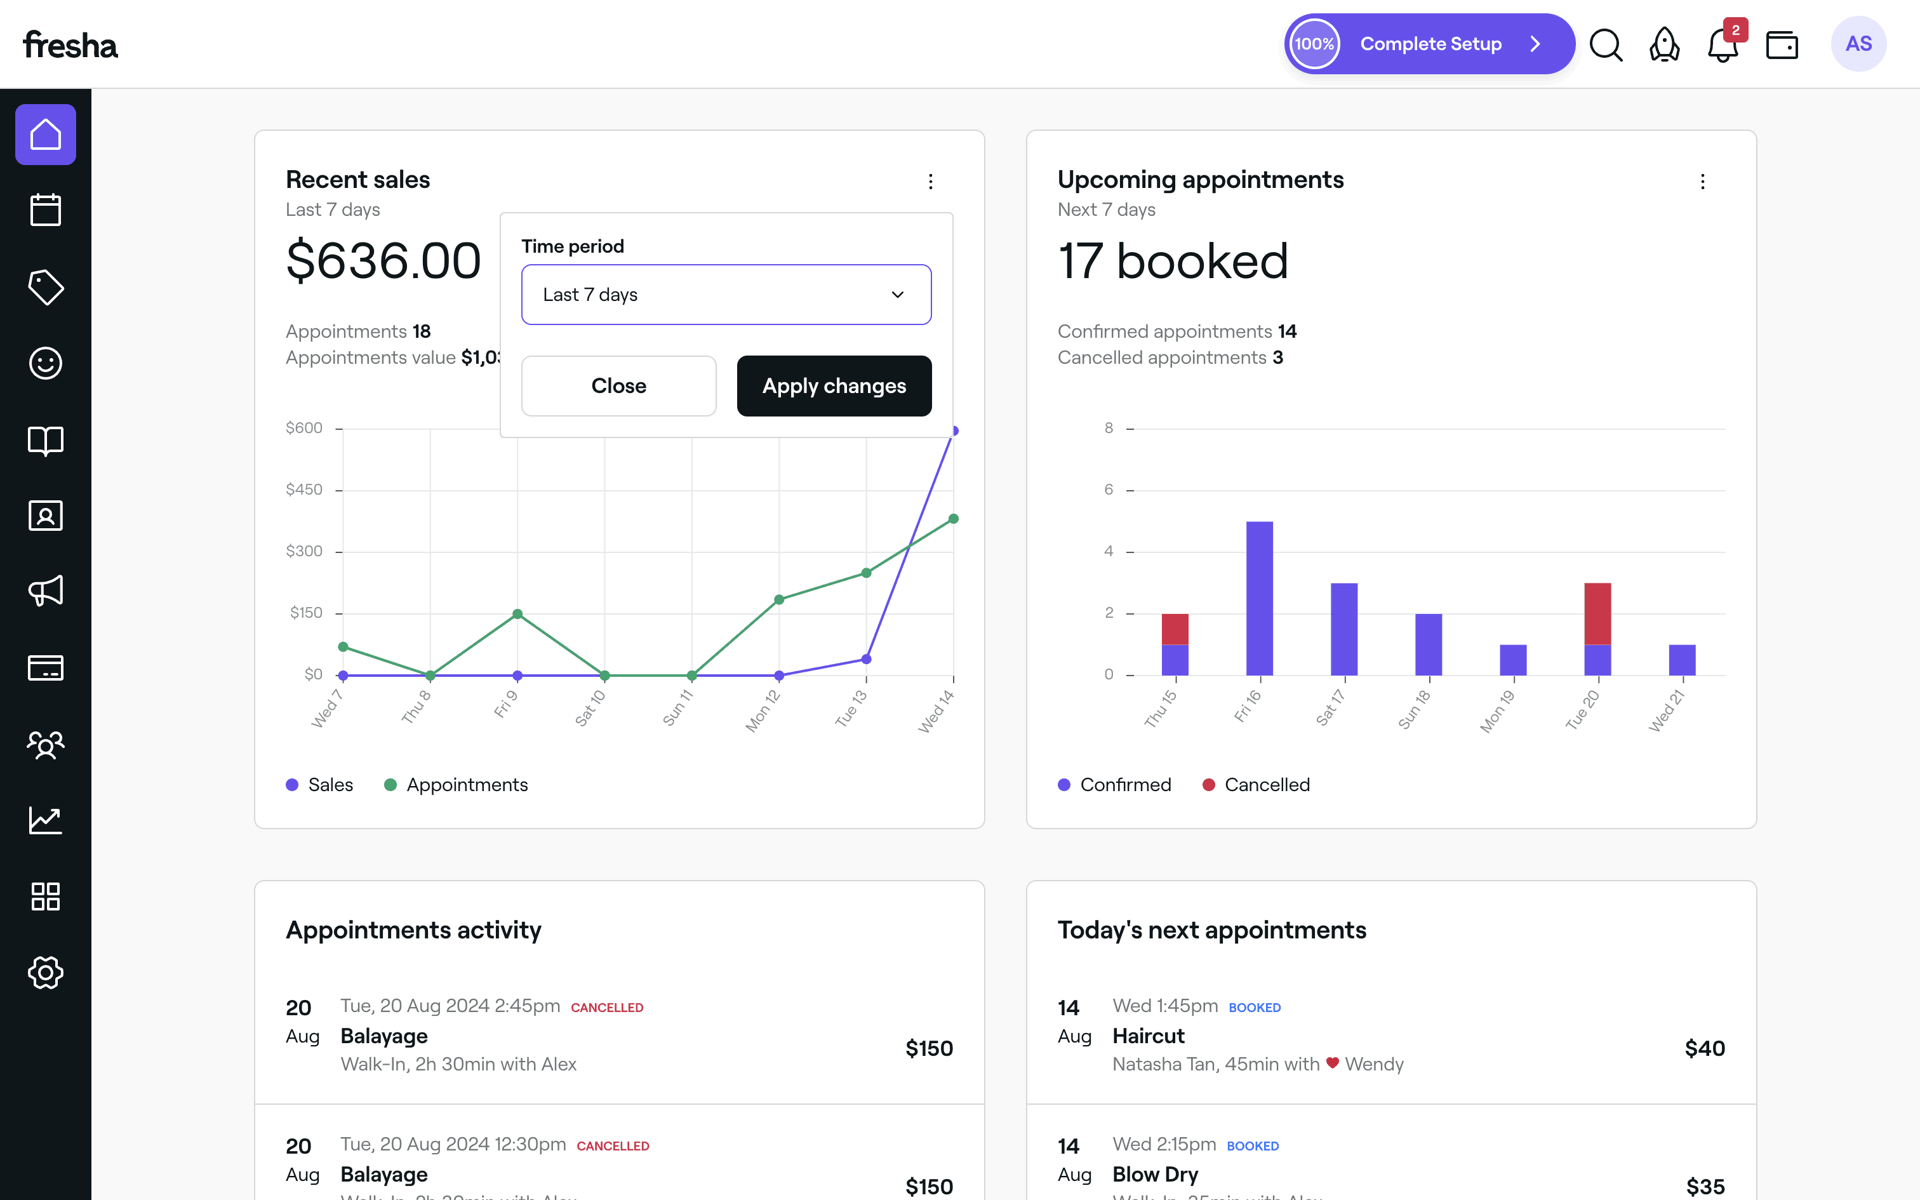Open Add-ons via the grid icon

(x=45, y=896)
